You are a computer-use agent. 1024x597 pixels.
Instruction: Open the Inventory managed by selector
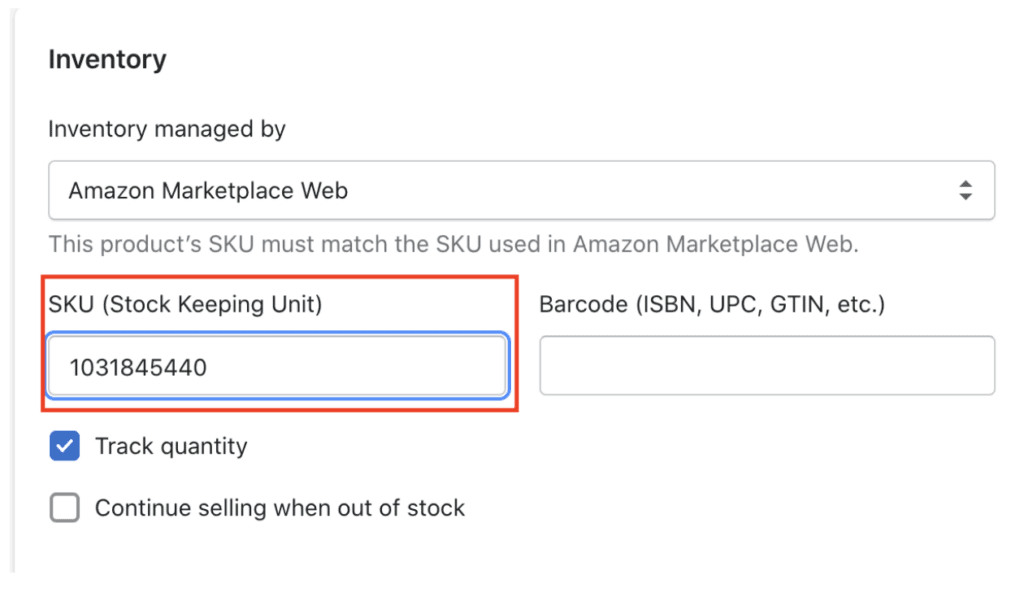coord(521,190)
